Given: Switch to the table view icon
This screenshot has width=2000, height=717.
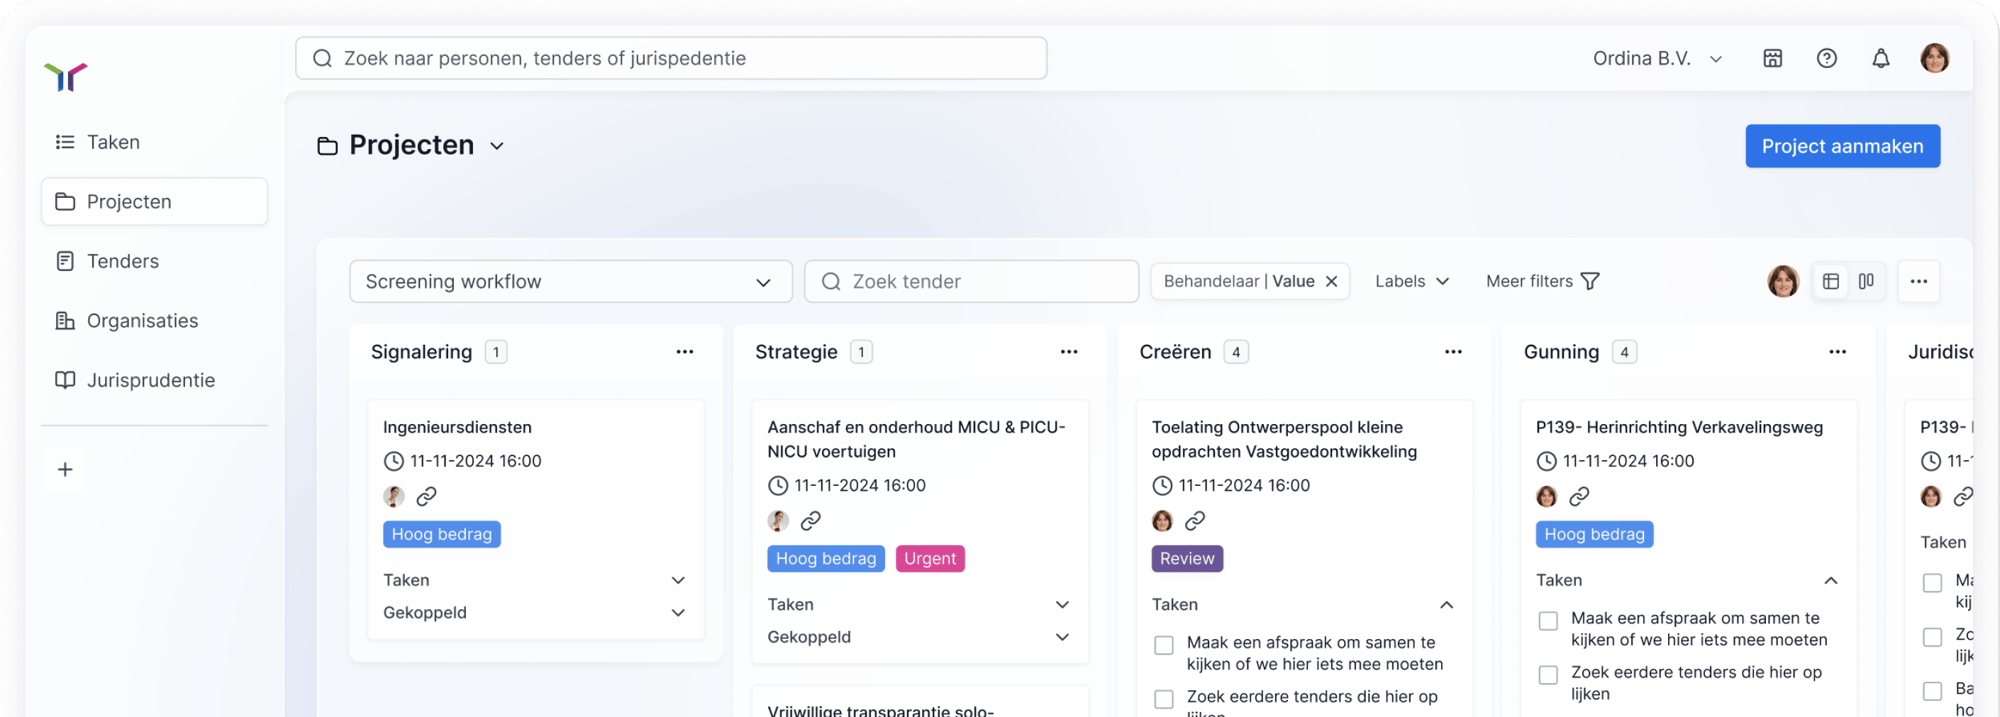Looking at the screenshot, I should 1831,282.
